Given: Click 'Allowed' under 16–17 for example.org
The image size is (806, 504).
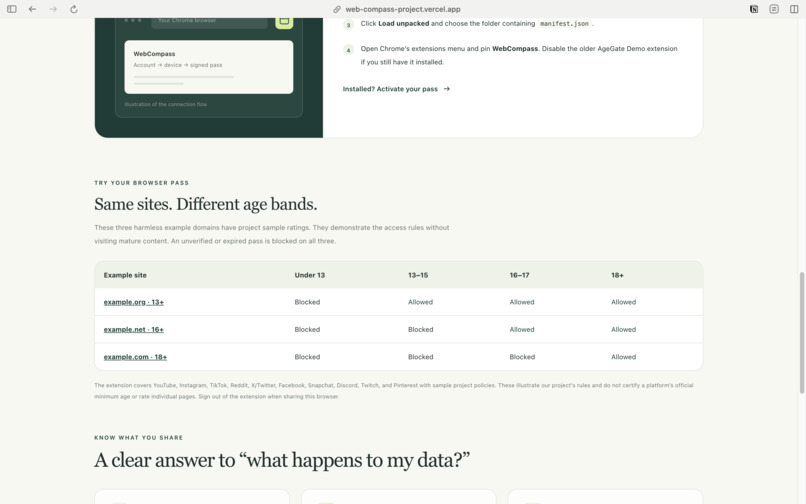Looking at the screenshot, I should [x=522, y=302].
